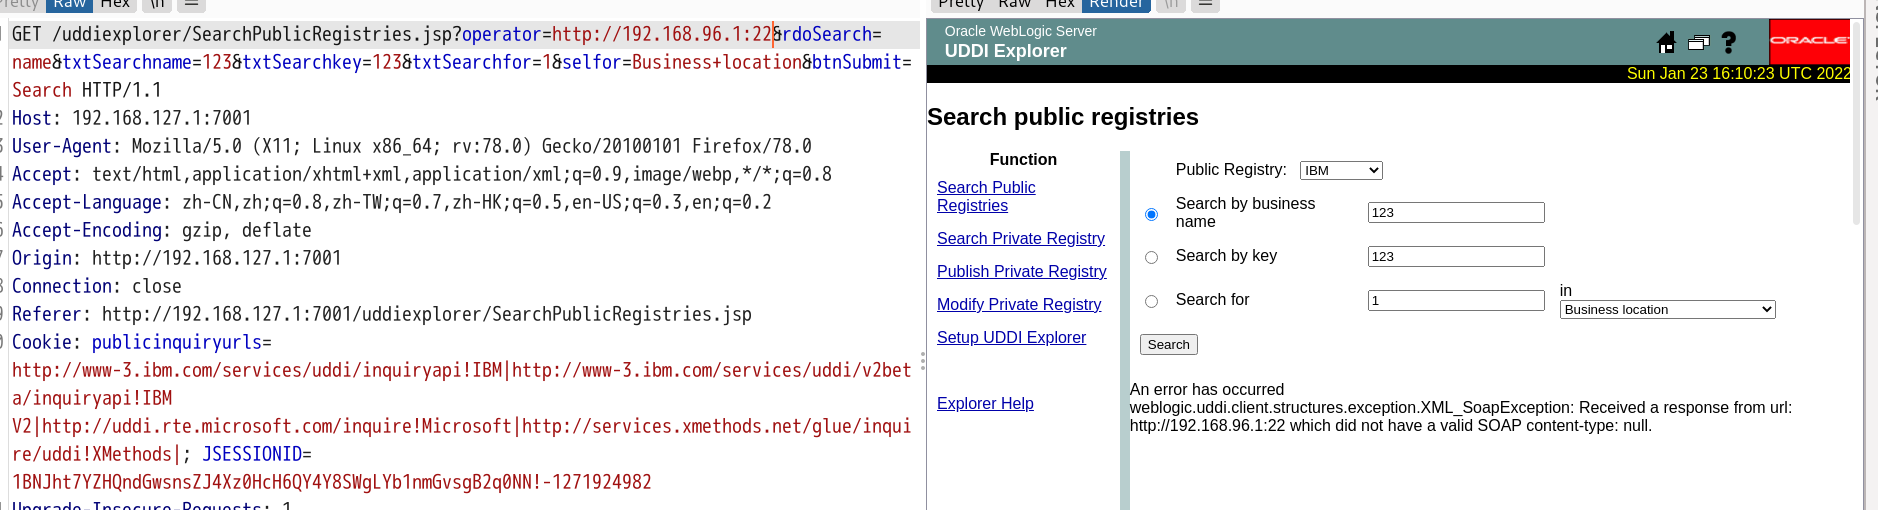Switch request view to Pretty tab
The image size is (1878, 510).
tap(20, 4)
